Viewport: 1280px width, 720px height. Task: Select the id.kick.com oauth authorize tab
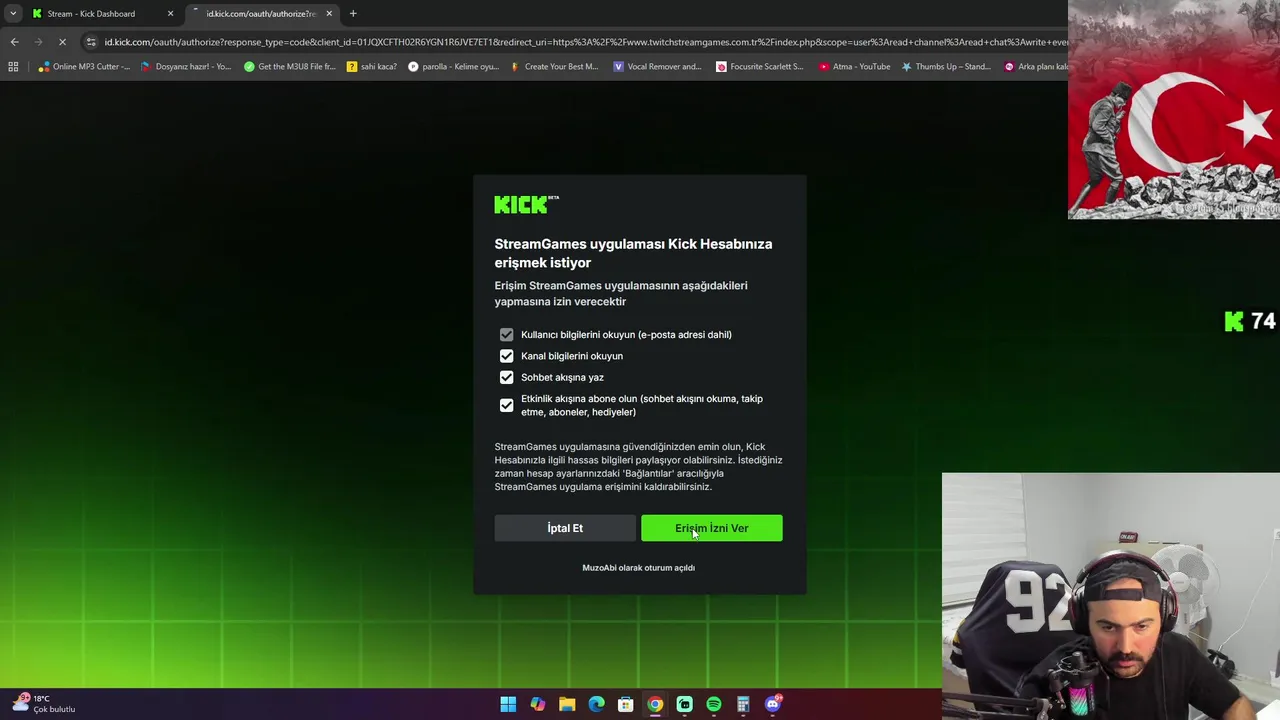click(260, 14)
